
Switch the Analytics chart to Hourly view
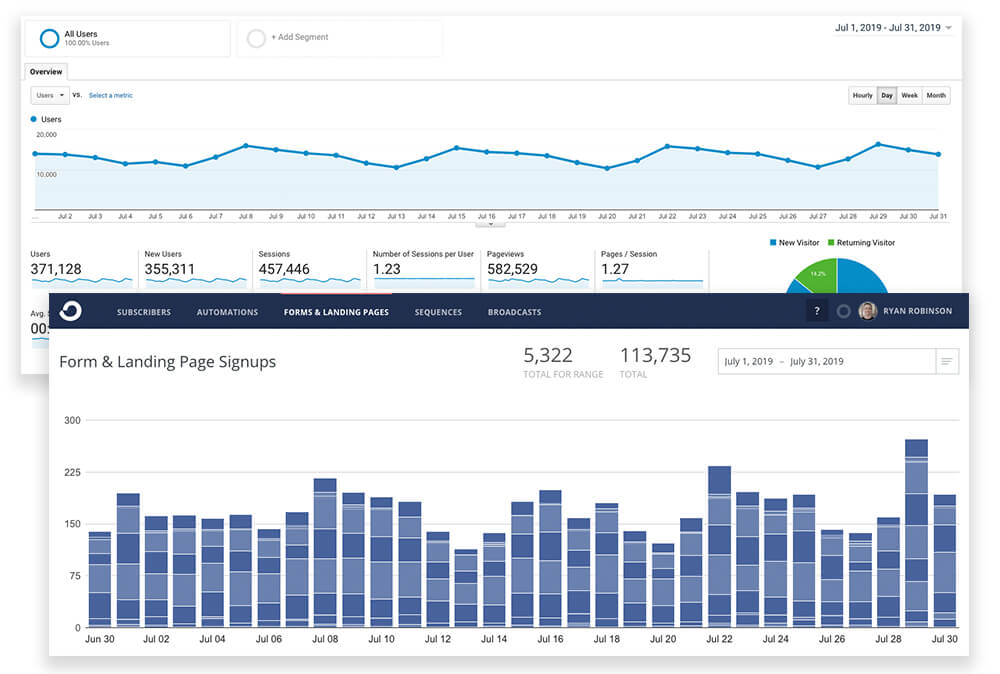tap(862, 95)
